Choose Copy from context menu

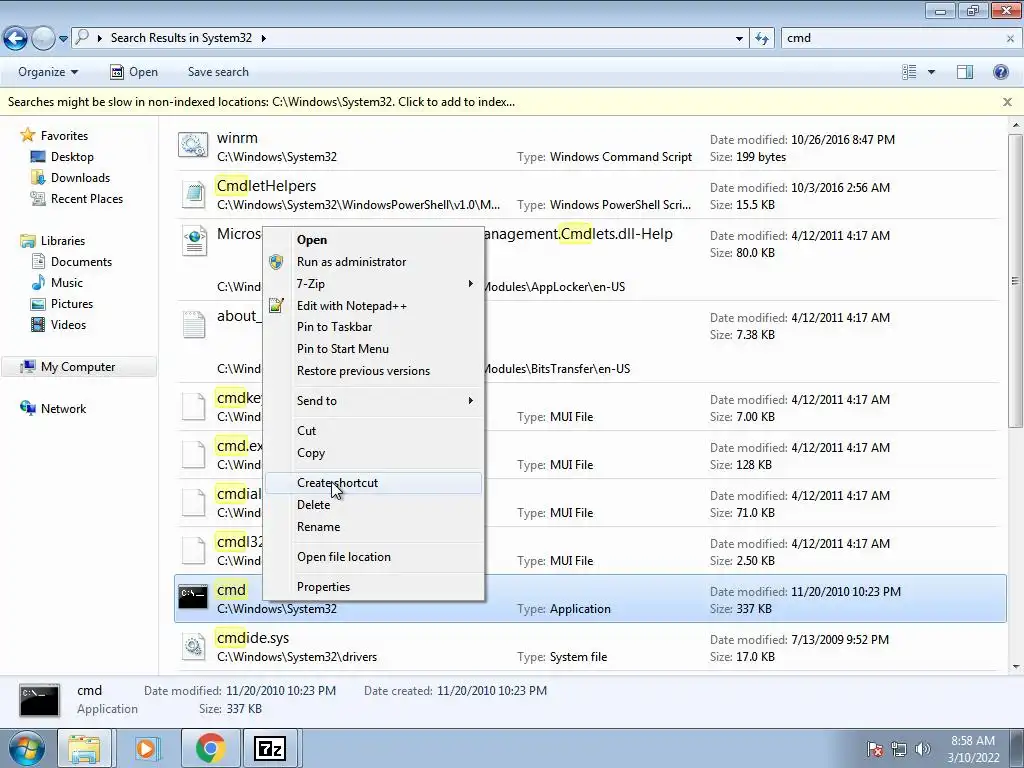pos(374,453)
